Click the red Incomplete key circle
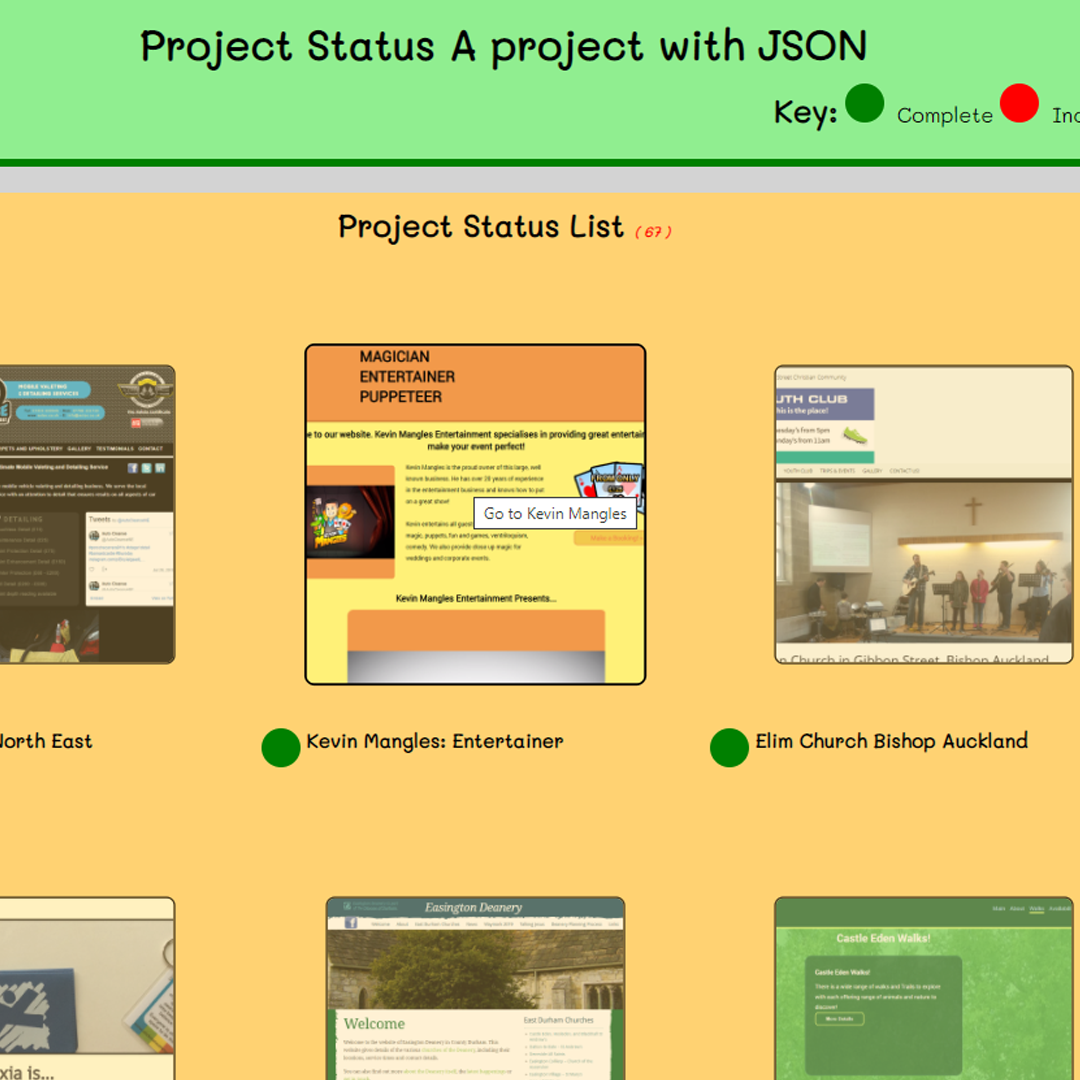Screen dimensions: 1080x1080 point(1019,103)
